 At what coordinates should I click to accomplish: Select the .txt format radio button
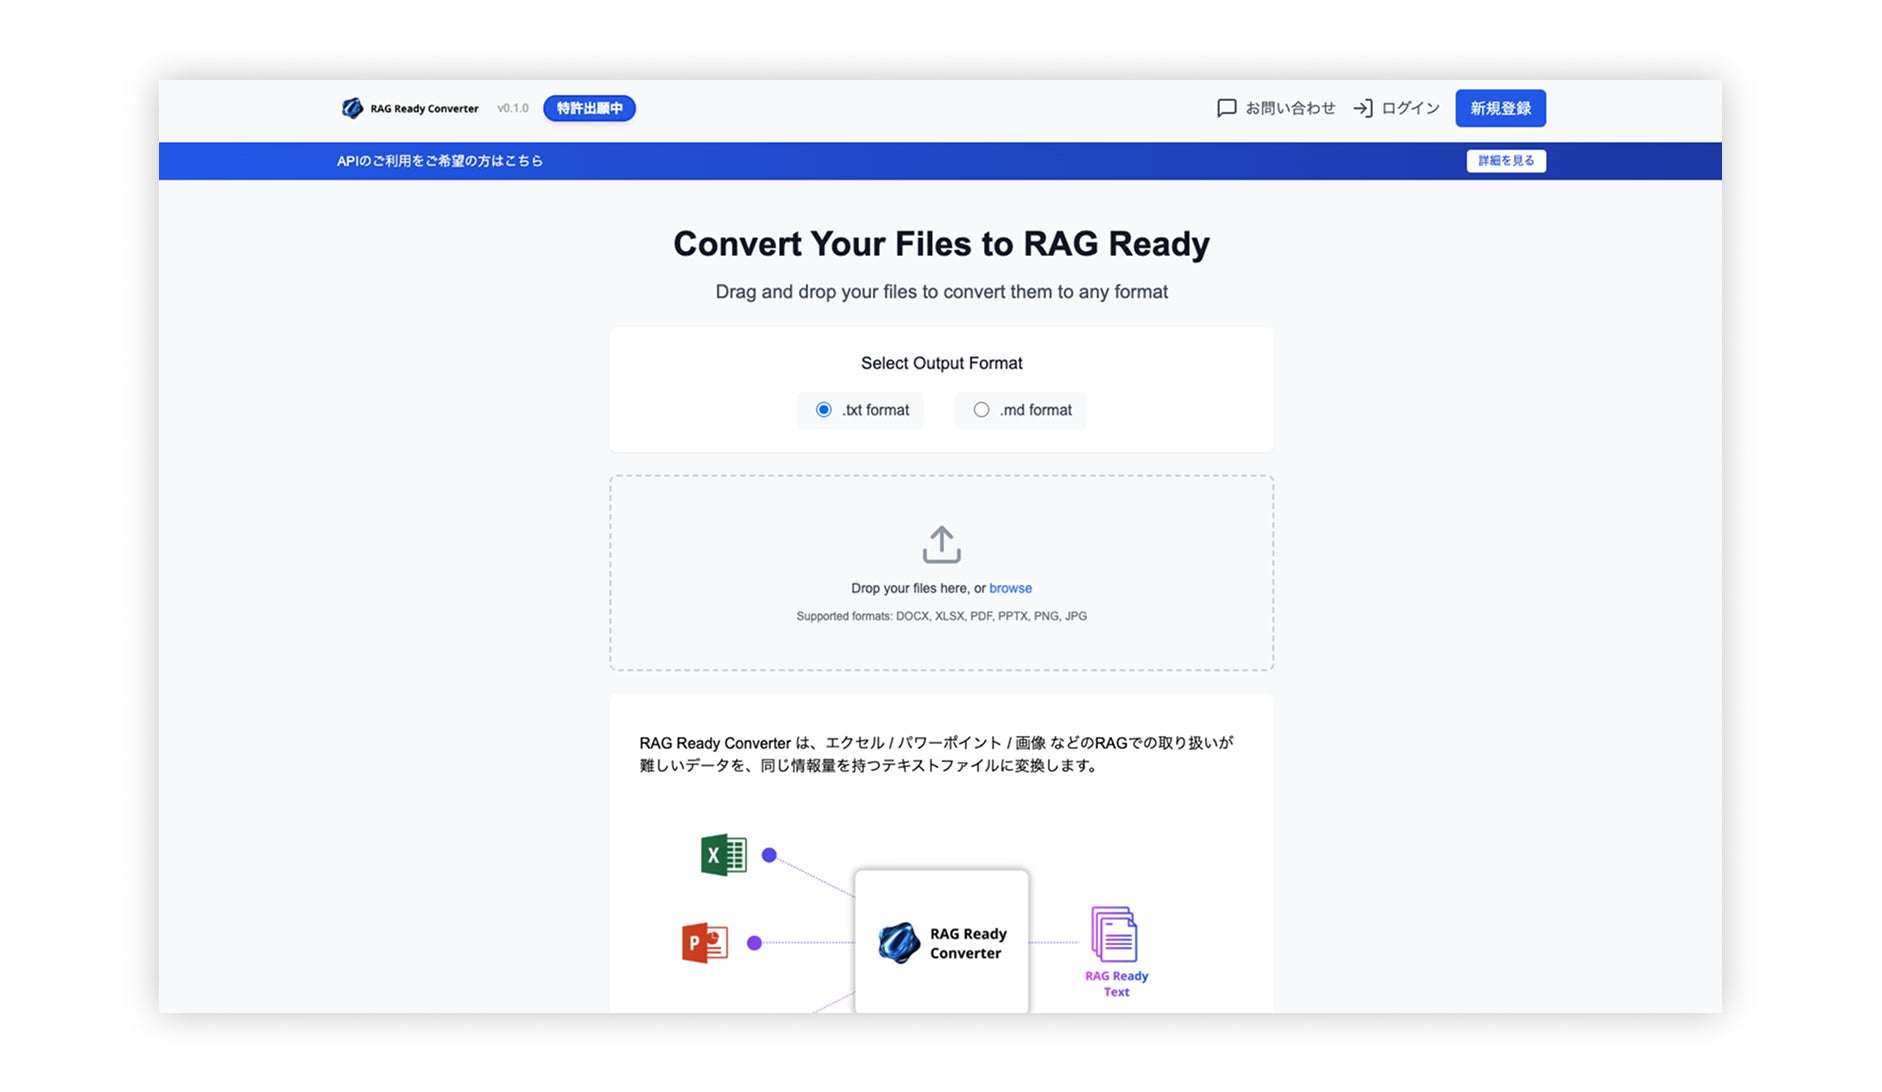(823, 410)
